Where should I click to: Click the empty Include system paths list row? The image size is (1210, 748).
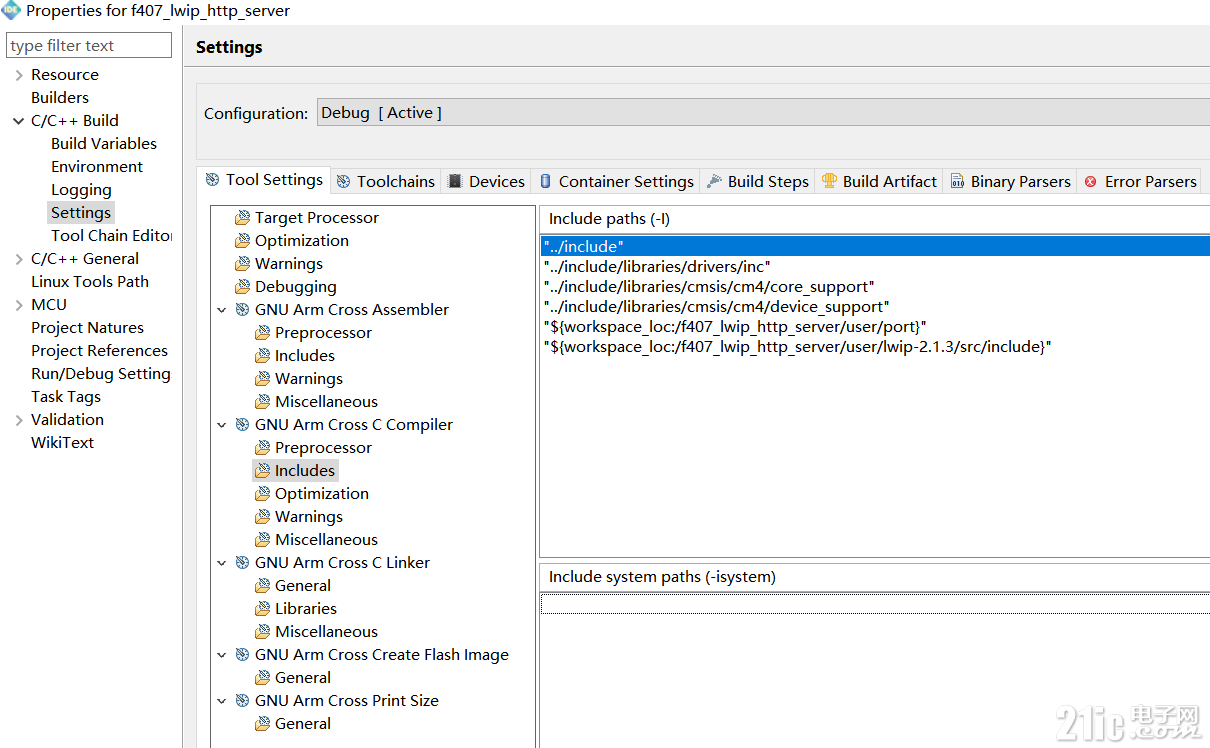875,603
